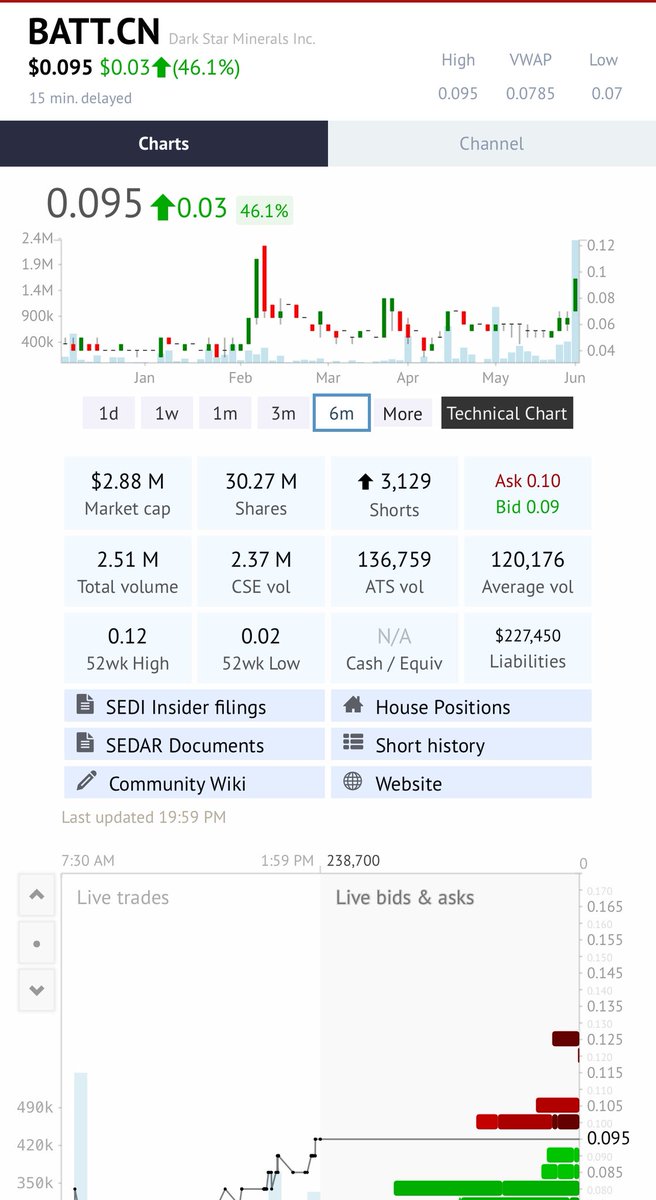The image size is (656, 1200).
Task: Select the 1d chart range
Action: coord(108,413)
